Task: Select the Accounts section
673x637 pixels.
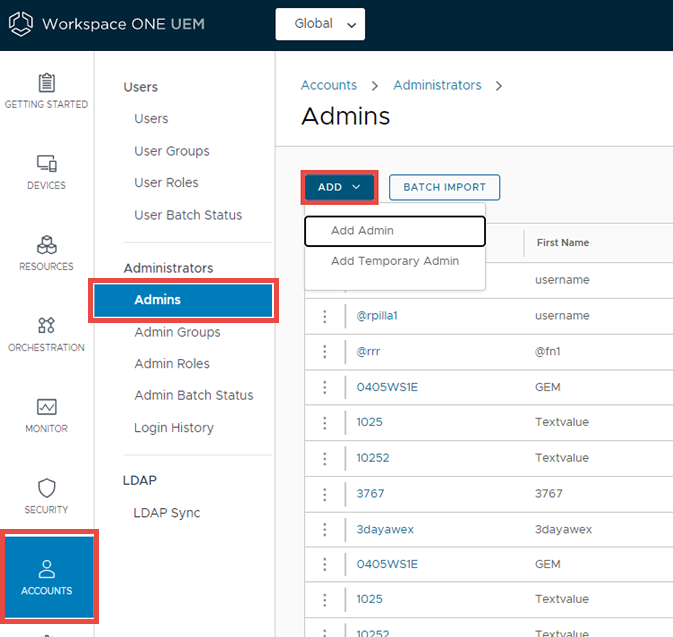Action: (49, 577)
